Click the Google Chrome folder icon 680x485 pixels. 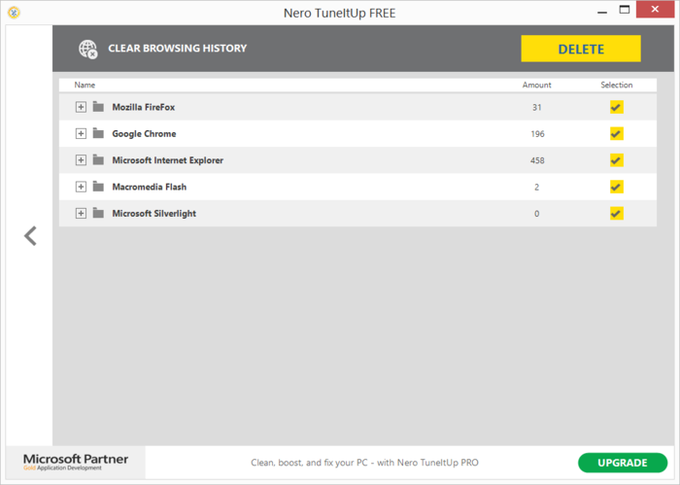click(98, 133)
